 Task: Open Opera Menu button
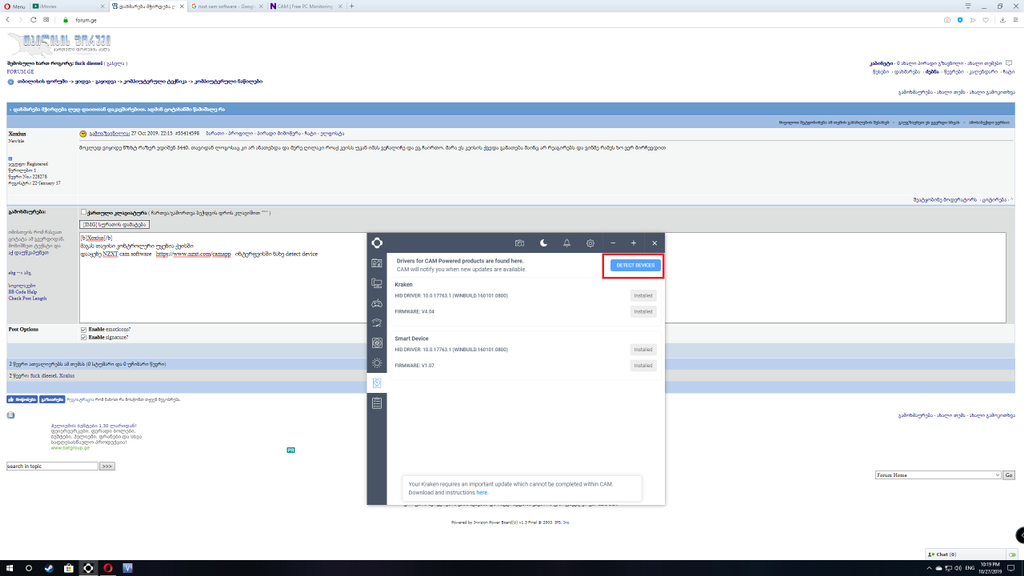[14, 6]
